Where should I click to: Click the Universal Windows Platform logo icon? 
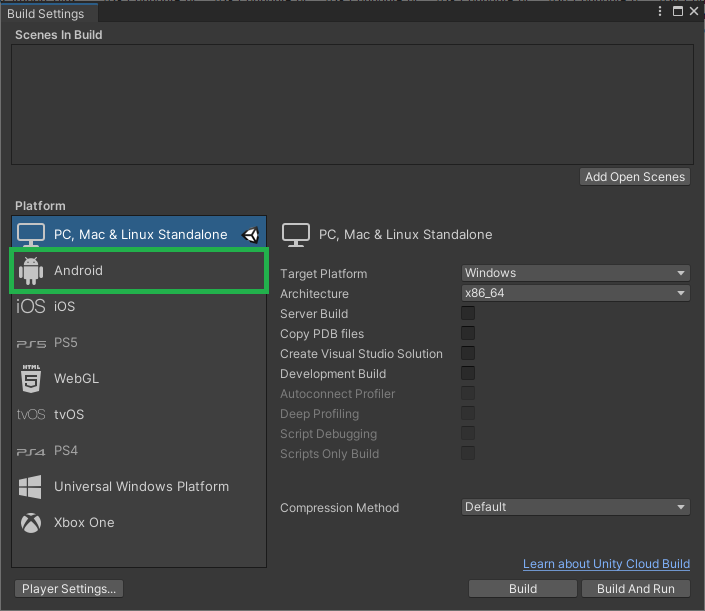30,486
